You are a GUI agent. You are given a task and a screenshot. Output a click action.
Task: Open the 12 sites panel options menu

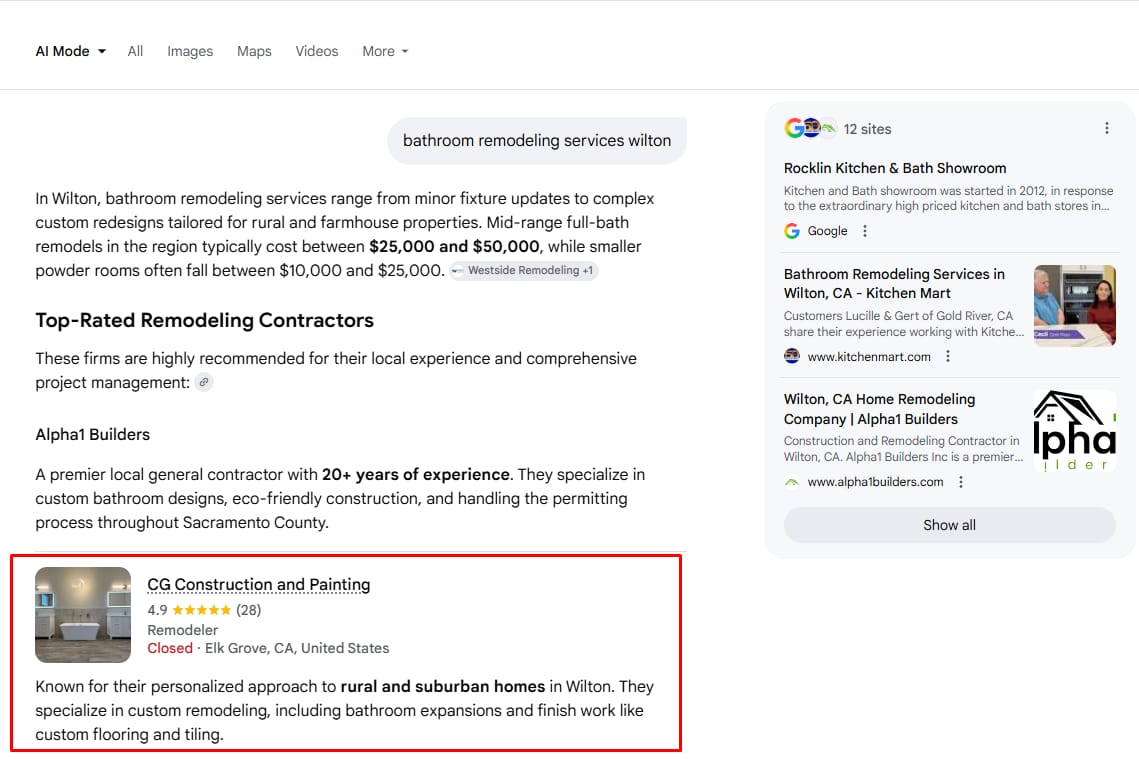click(1106, 129)
